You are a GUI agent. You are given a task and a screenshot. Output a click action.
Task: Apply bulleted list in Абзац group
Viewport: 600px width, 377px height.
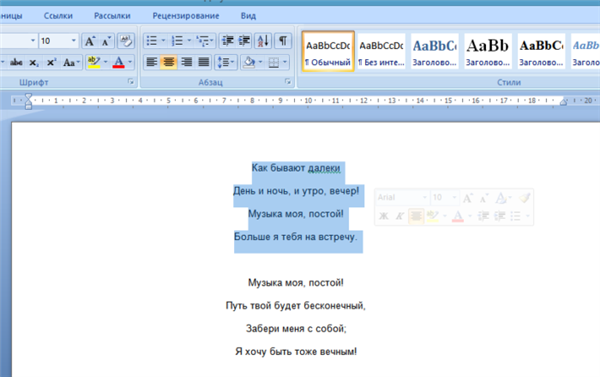[152, 41]
